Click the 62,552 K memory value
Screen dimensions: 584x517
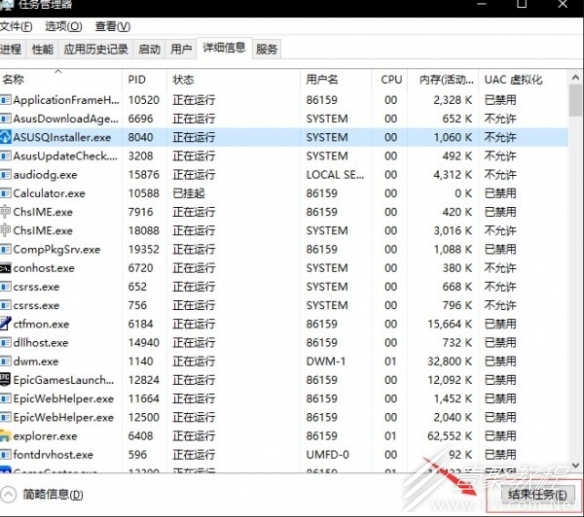pyautogui.click(x=450, y=436)
